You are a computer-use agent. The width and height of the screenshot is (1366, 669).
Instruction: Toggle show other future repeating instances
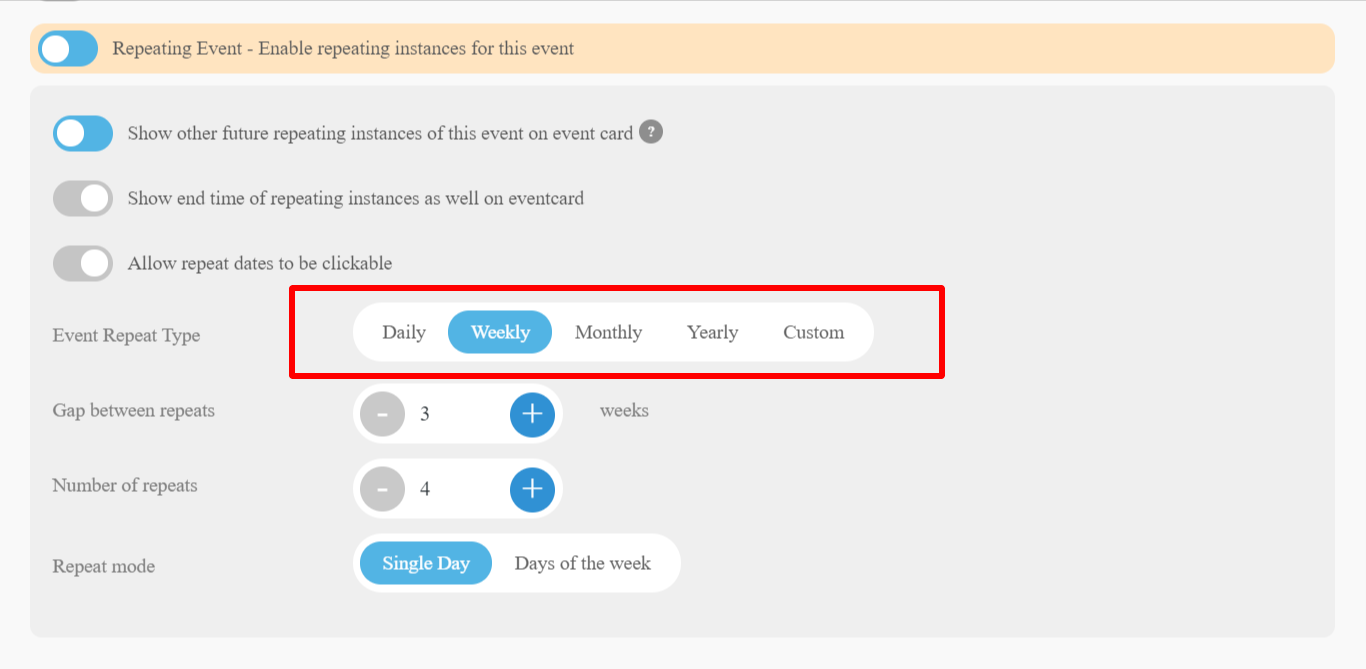click(x=83, y=133)
